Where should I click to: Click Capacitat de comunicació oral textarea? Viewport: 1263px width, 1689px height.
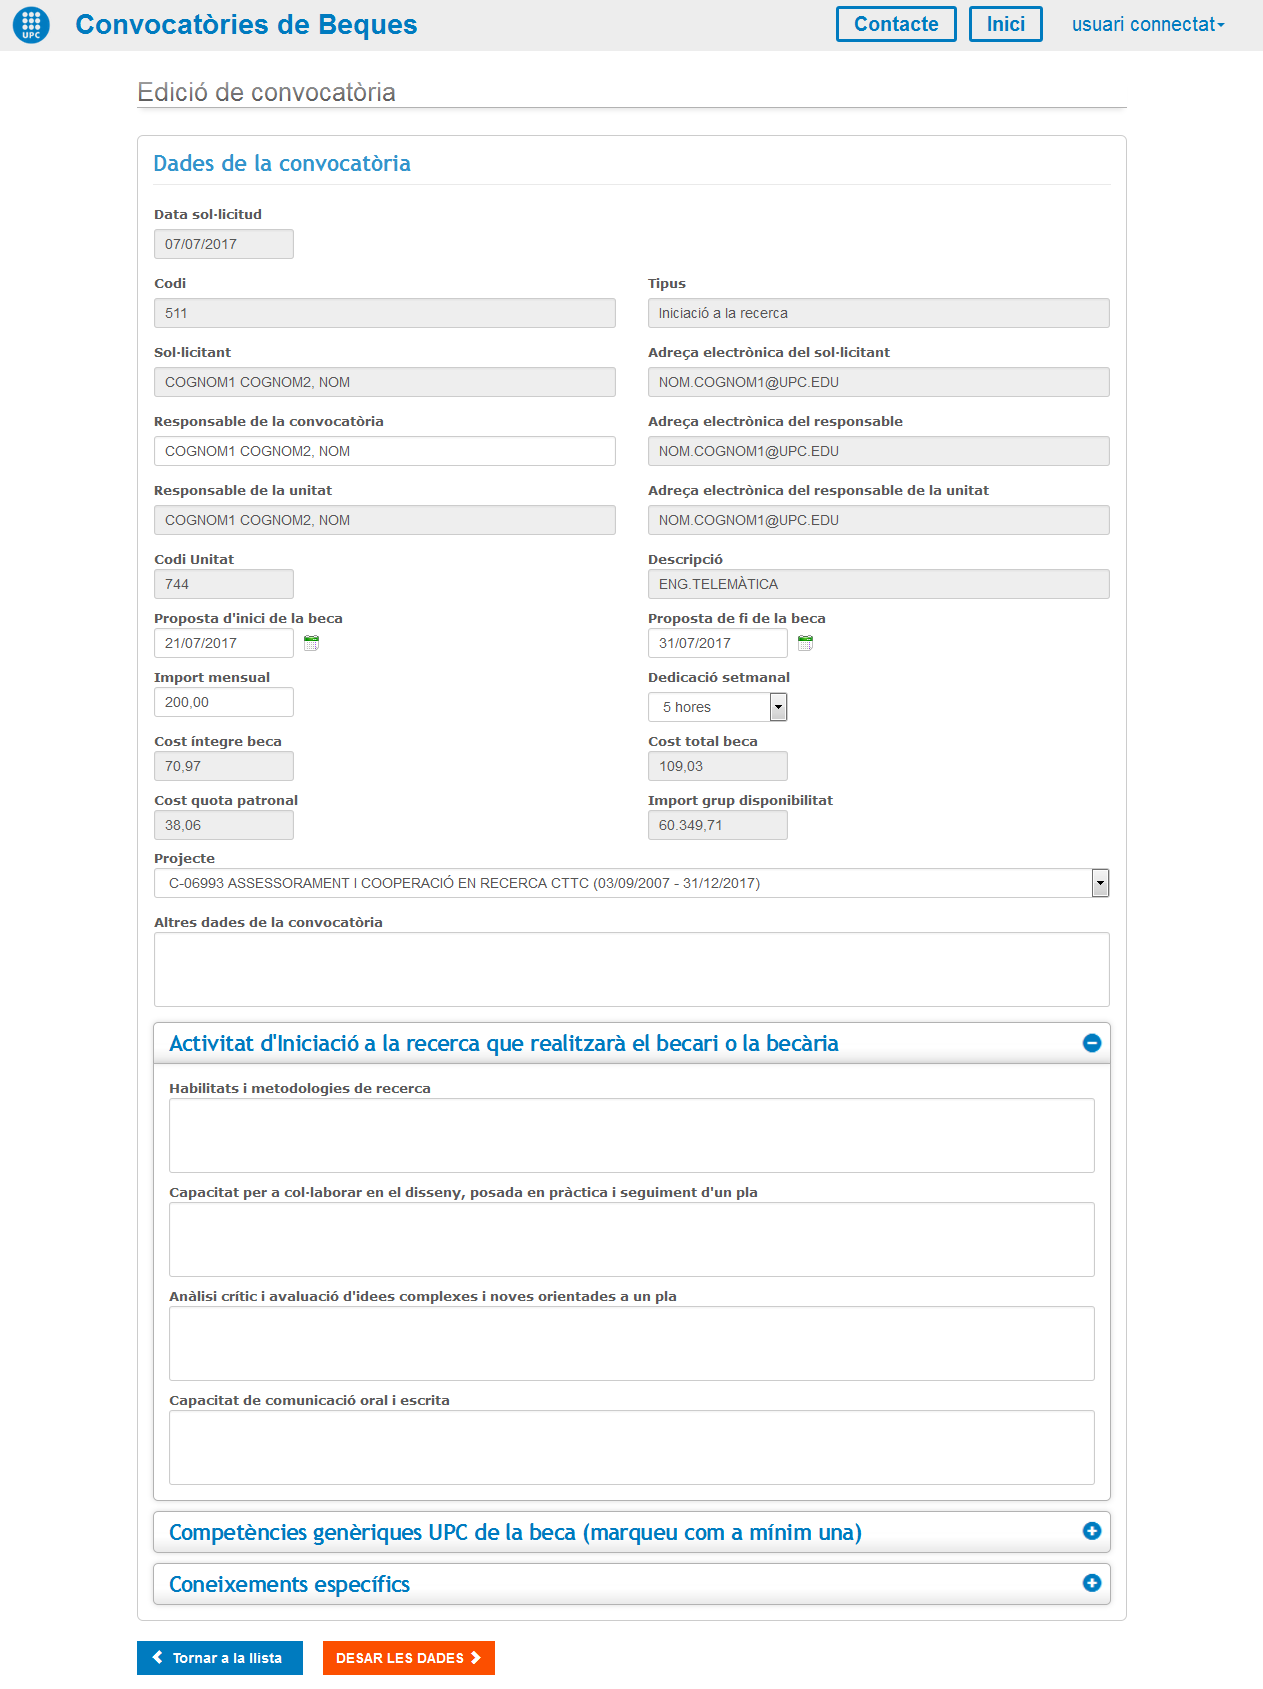click(x=631, y=1447)
